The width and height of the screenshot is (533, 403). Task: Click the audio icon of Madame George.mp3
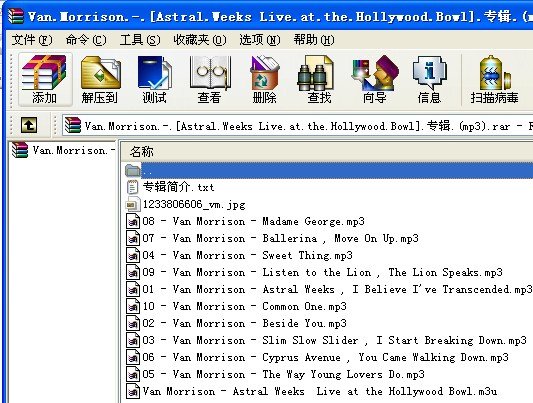point(133,221)
